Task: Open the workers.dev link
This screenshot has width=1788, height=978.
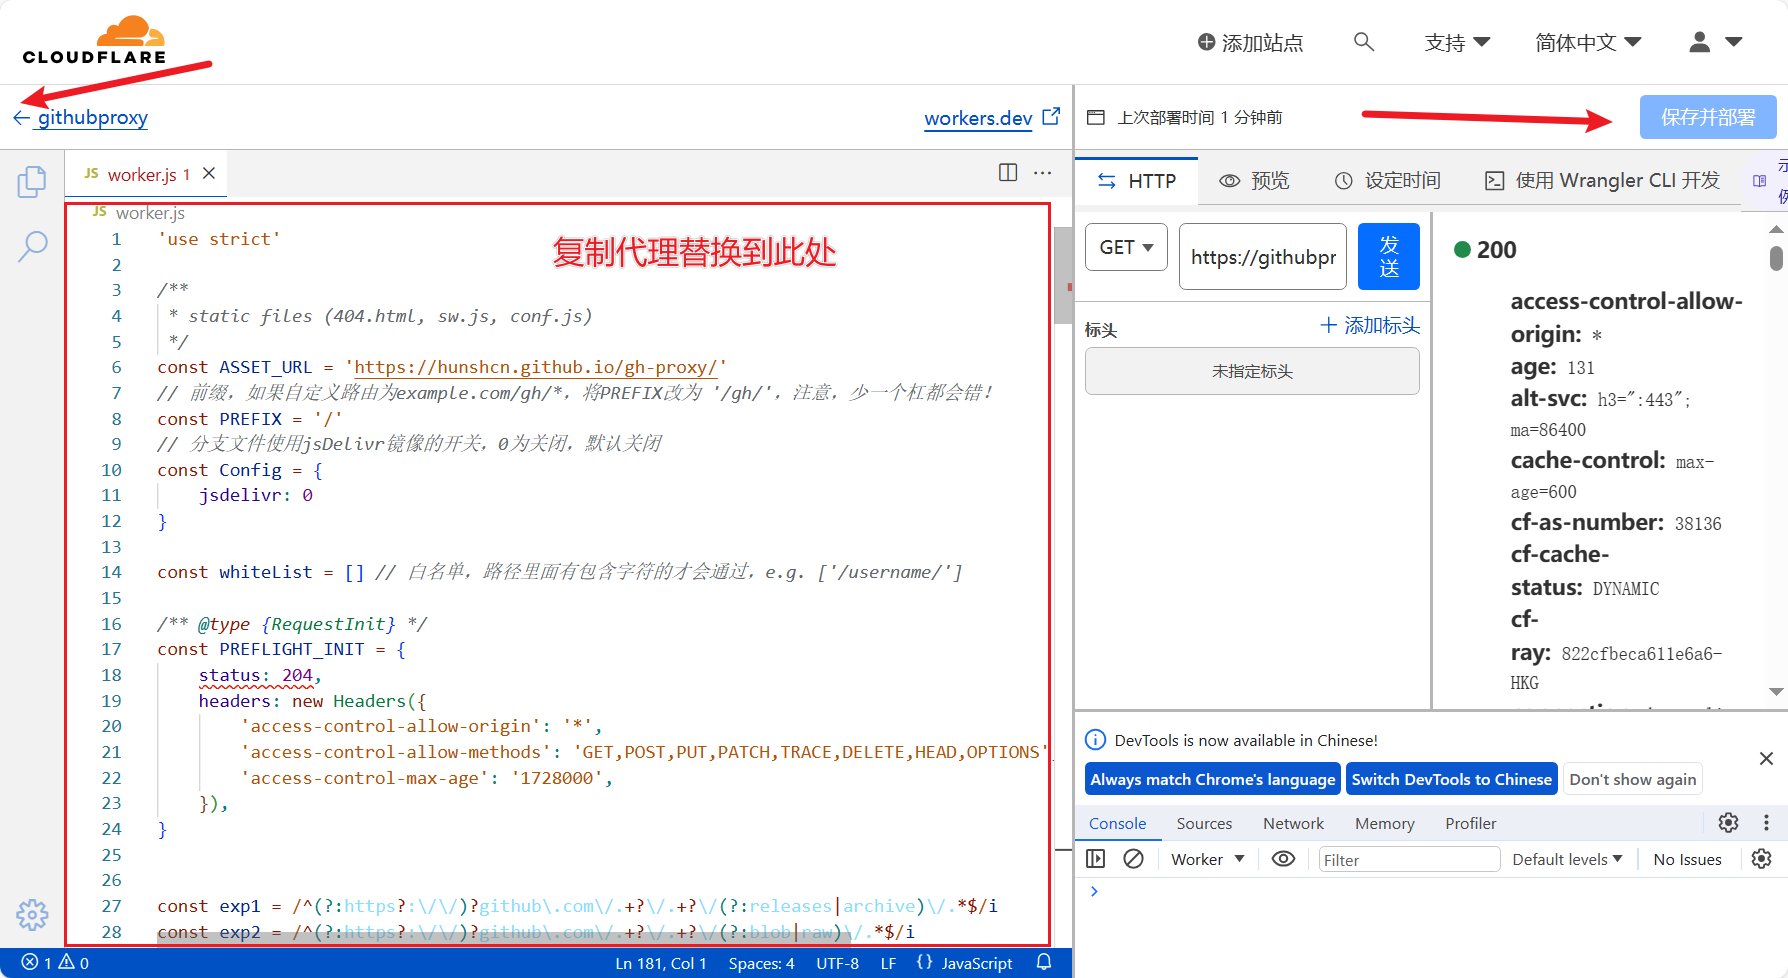Action: (x=978, y=118)
